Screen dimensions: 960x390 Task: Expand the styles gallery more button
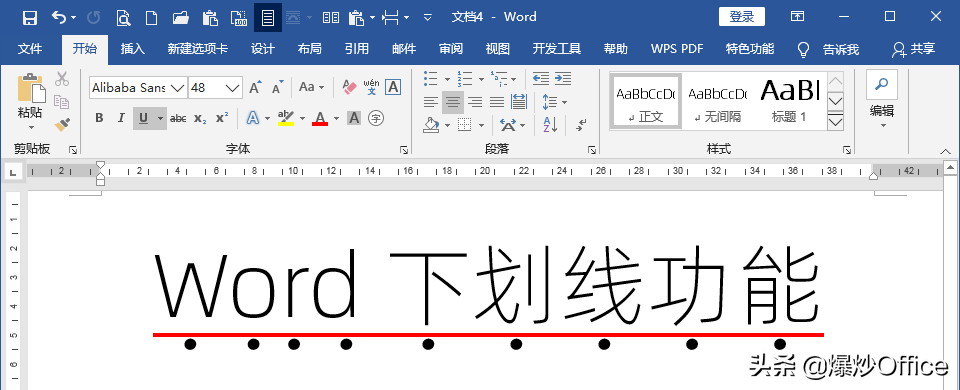click(835, 122)
